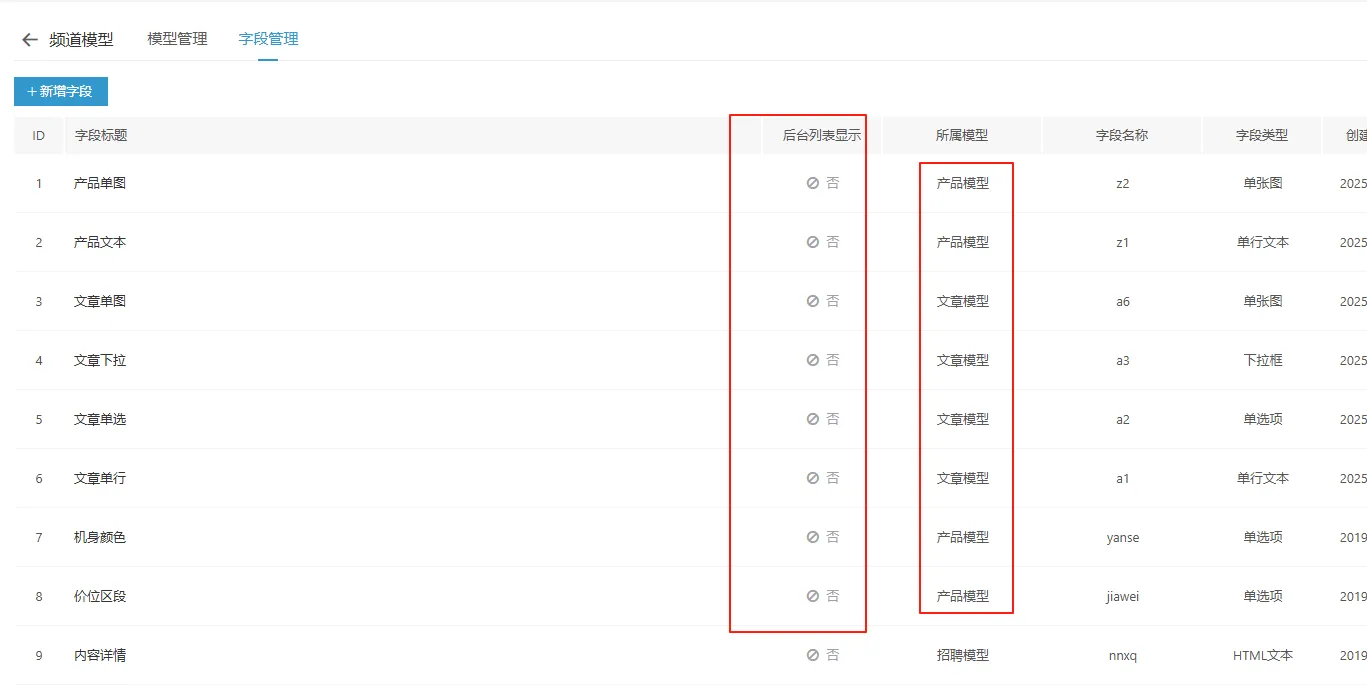
Task: Click 招聘模型 in the 内容详情 row
Action: pyautogui.click(x=962, y=655)
